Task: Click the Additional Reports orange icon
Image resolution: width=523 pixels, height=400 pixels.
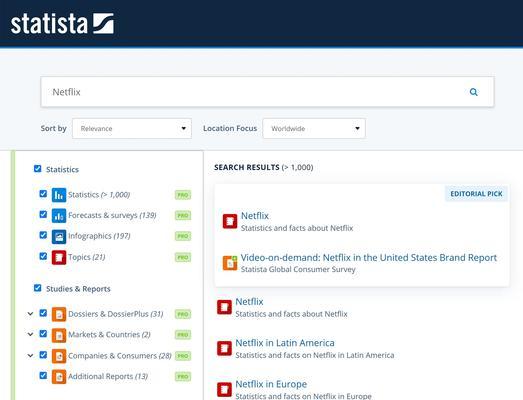Action: [59, 377]
